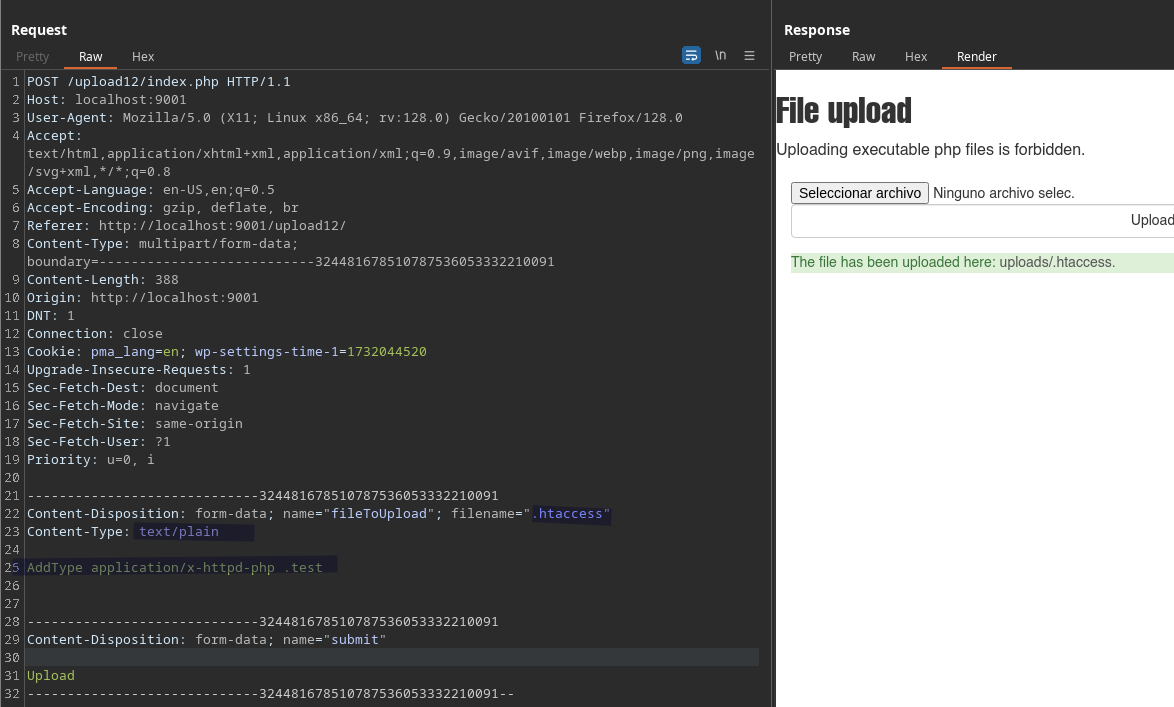1174x707 pixels.
Task: Click the Connection: close line
Action: tap(94, 333)
